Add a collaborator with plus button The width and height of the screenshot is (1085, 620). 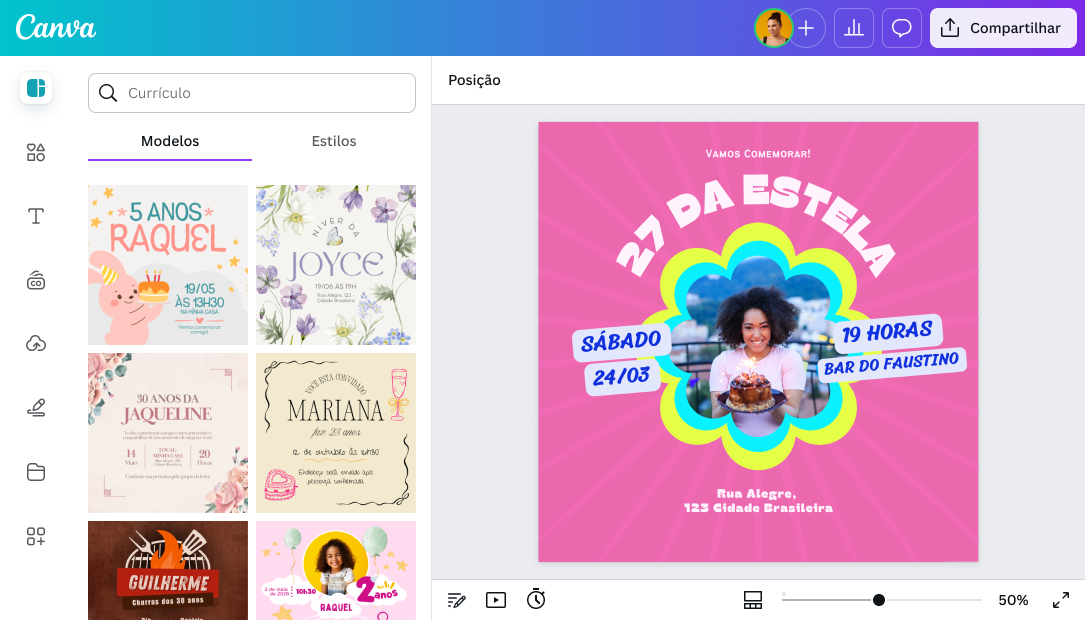click(806, 28)
